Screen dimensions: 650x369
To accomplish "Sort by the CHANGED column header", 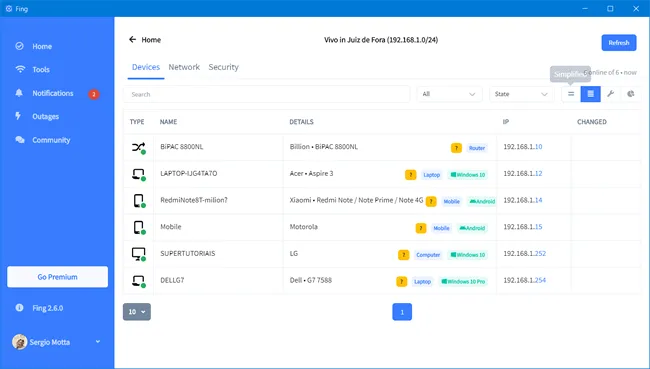I will point(592,122).
